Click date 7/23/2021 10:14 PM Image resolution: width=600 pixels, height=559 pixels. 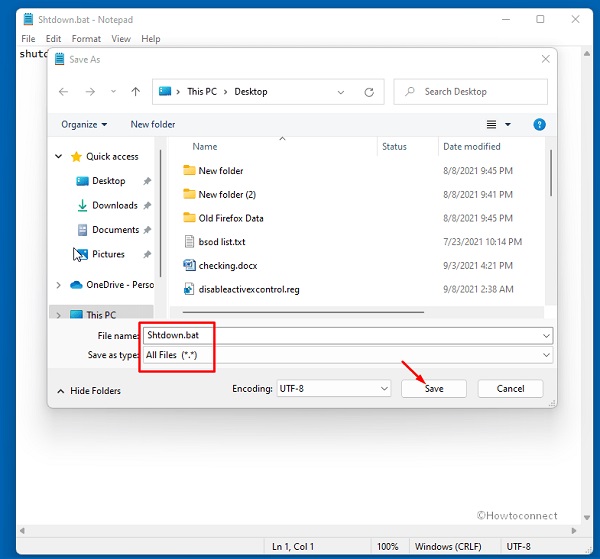(x=483, y=242)
